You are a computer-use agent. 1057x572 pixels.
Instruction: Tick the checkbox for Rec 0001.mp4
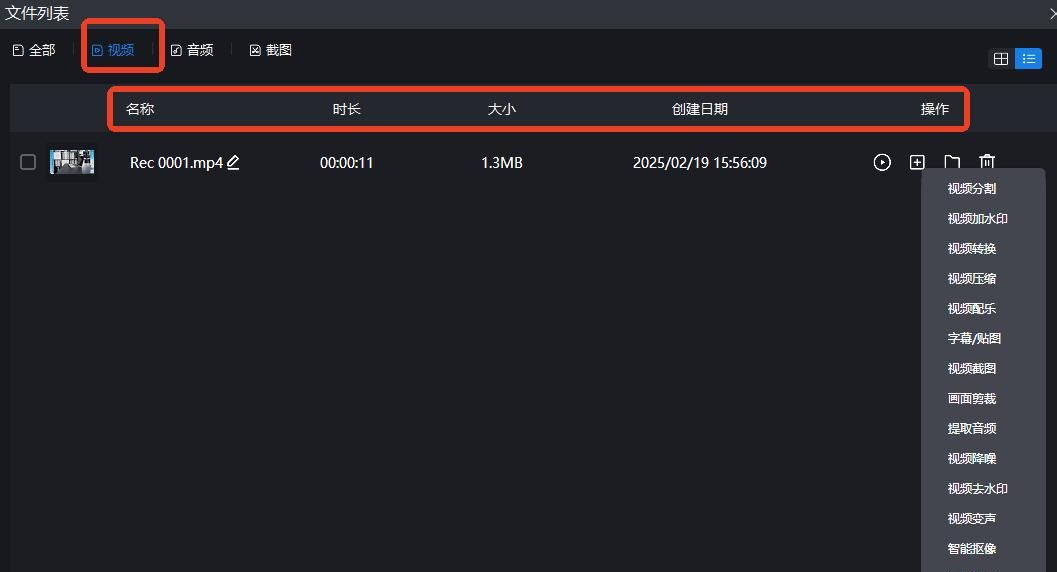28,162
